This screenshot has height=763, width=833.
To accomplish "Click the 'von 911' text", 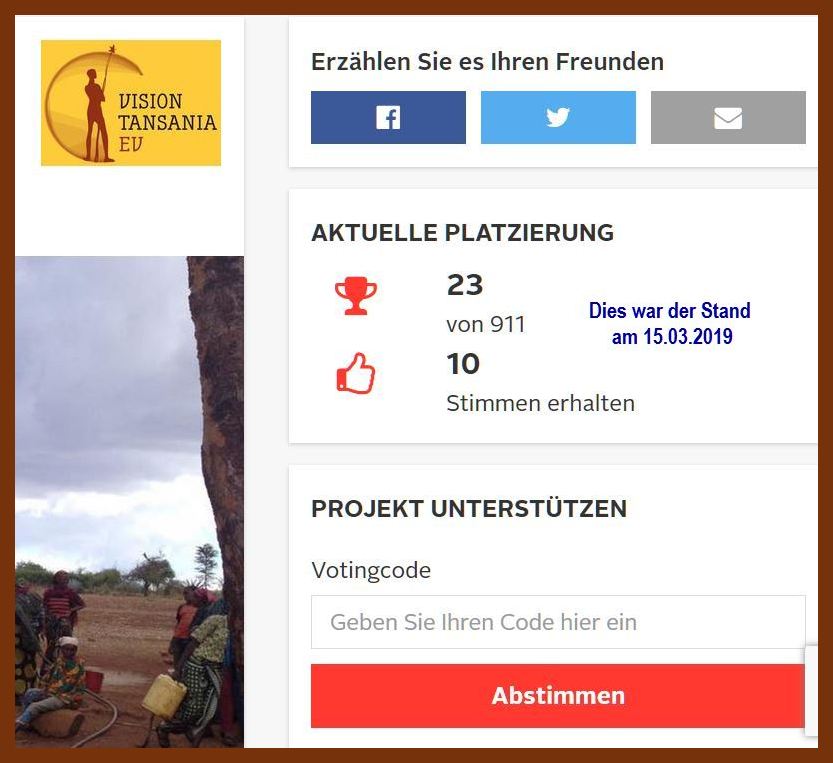I will (486, 324).
